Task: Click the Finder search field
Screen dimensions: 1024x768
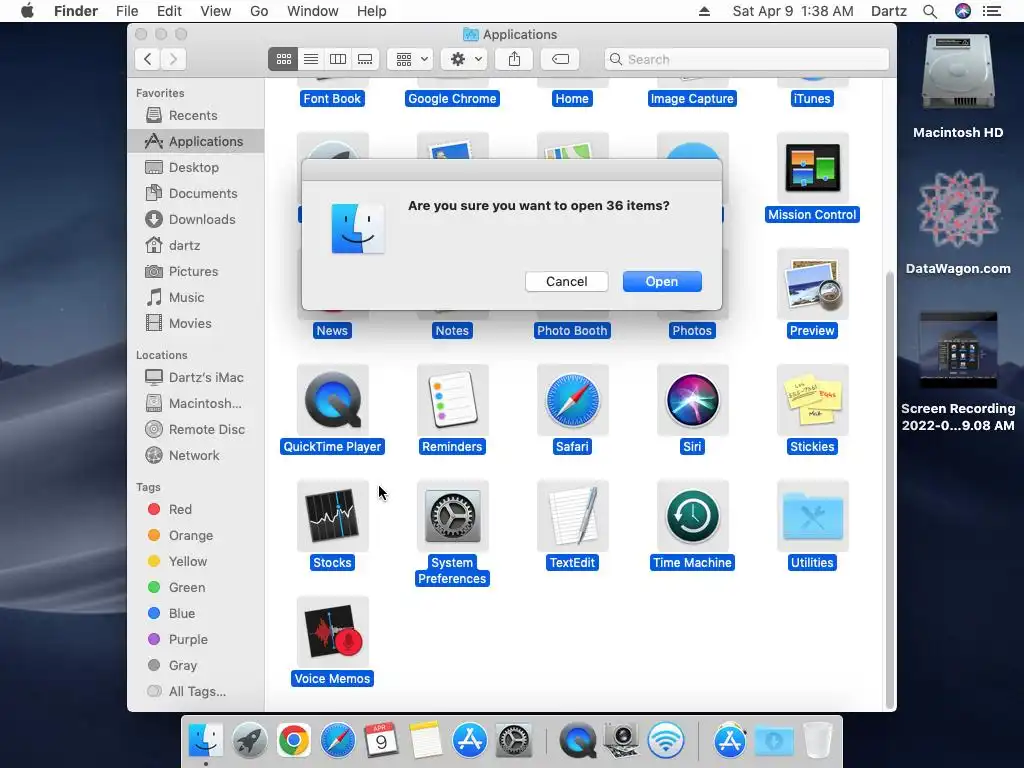Action: point(746,59)
